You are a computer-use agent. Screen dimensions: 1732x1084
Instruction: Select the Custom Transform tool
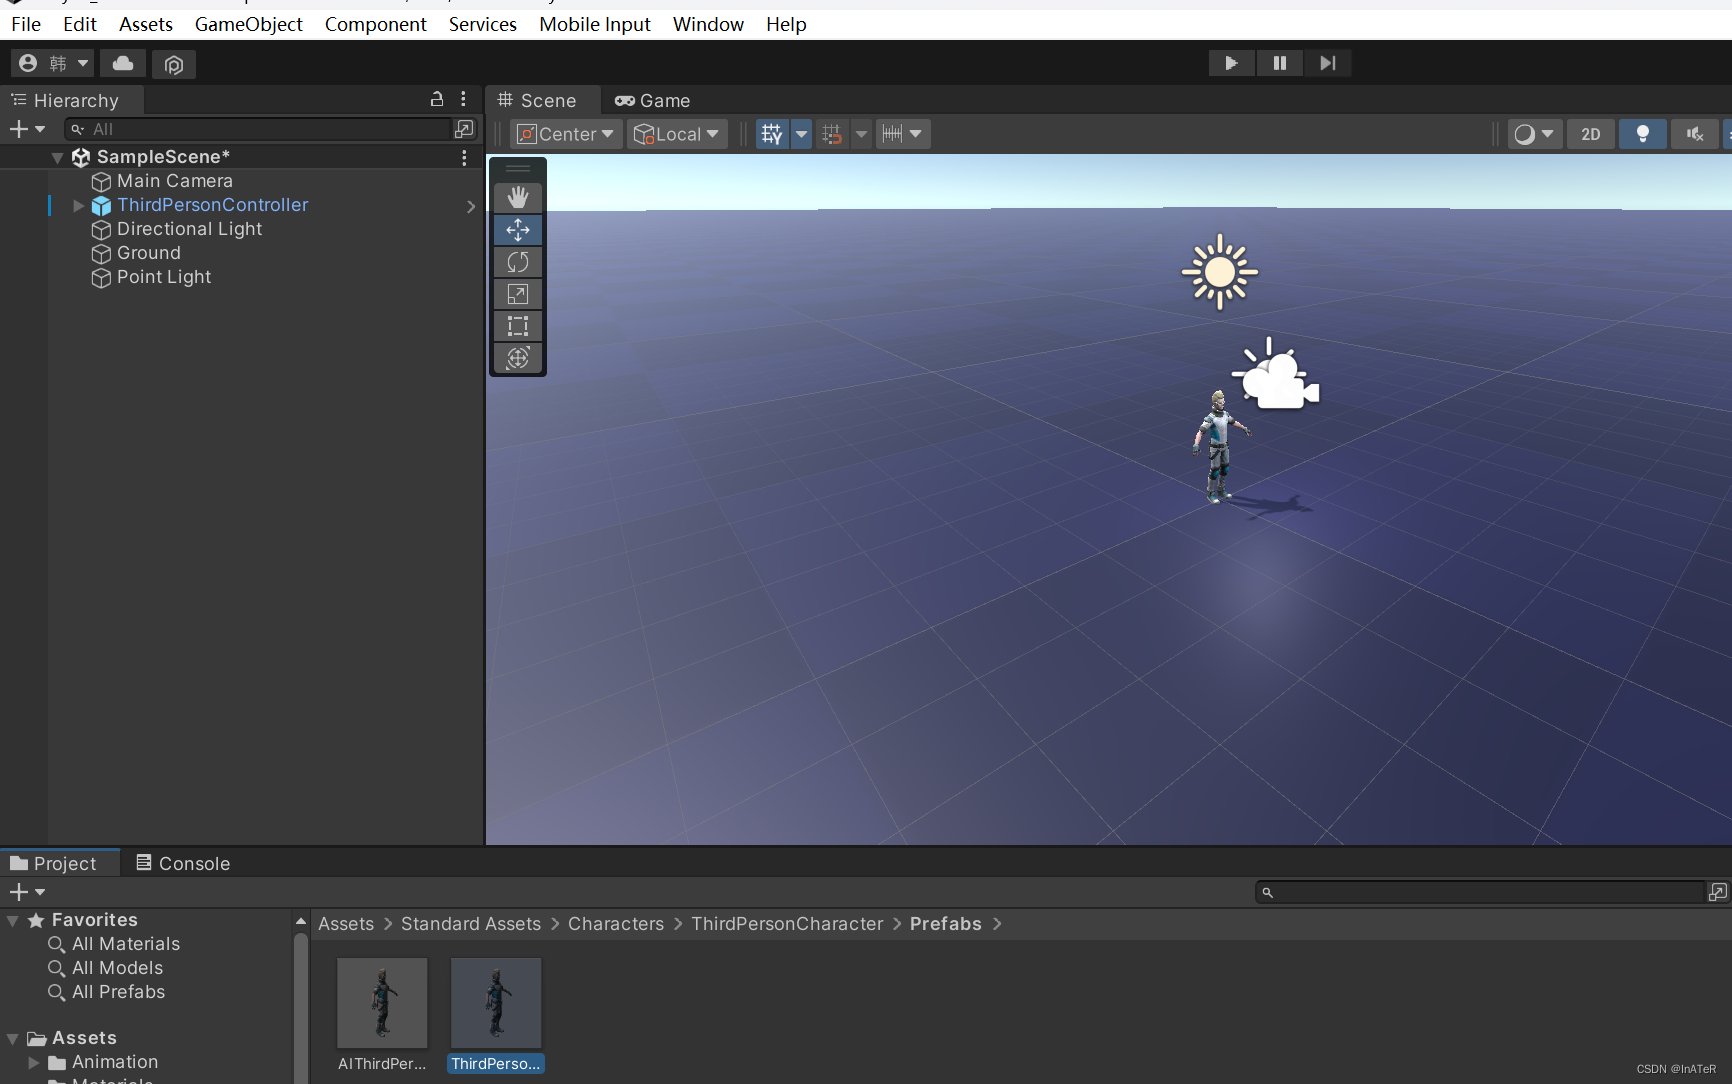point(518,357)
